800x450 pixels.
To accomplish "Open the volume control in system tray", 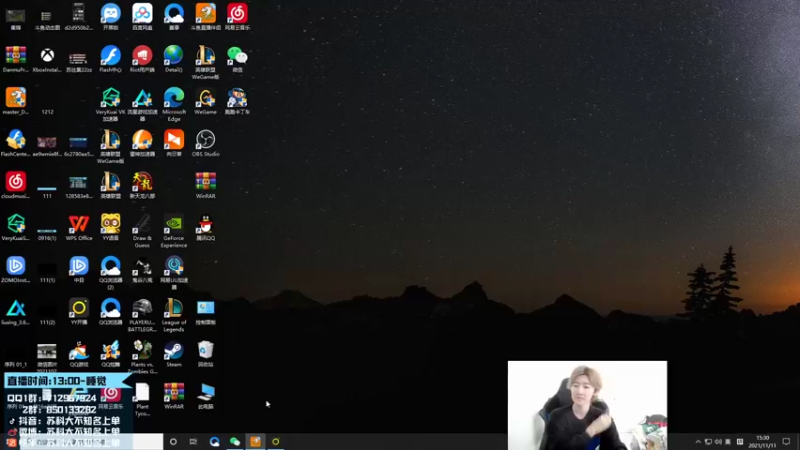I will point(718,442).
